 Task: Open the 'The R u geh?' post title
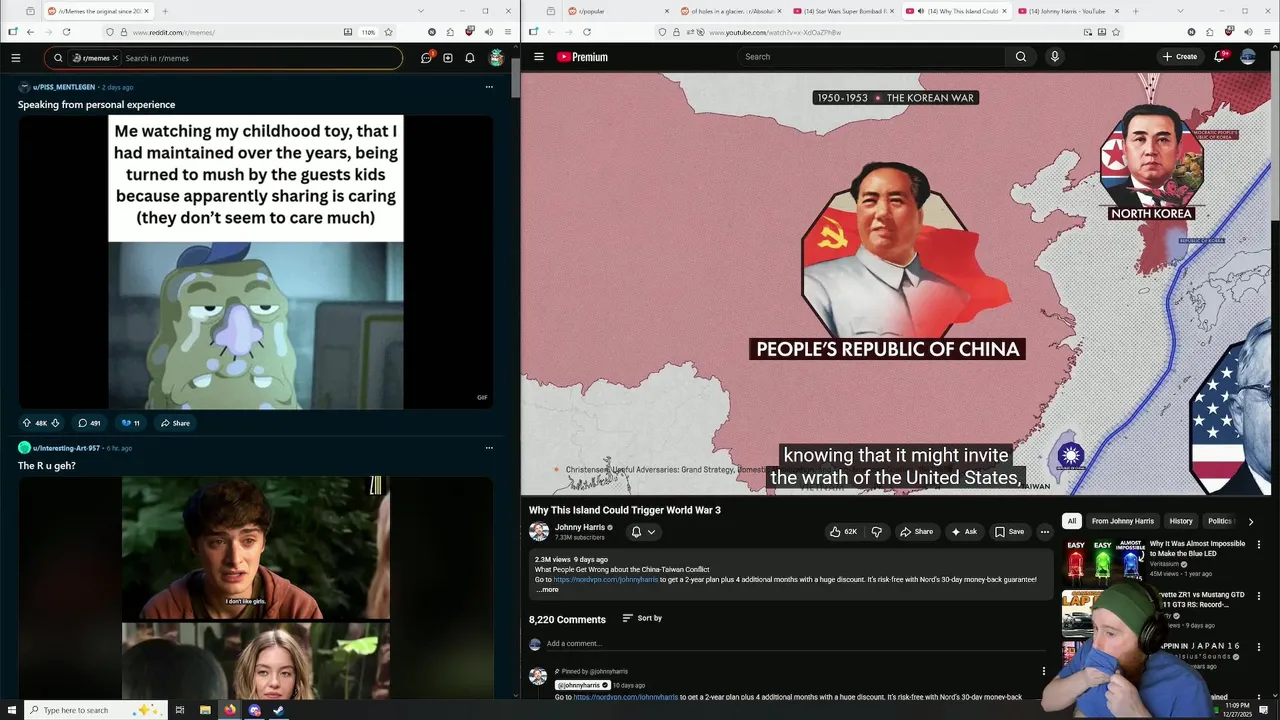[x=47, y=466]
